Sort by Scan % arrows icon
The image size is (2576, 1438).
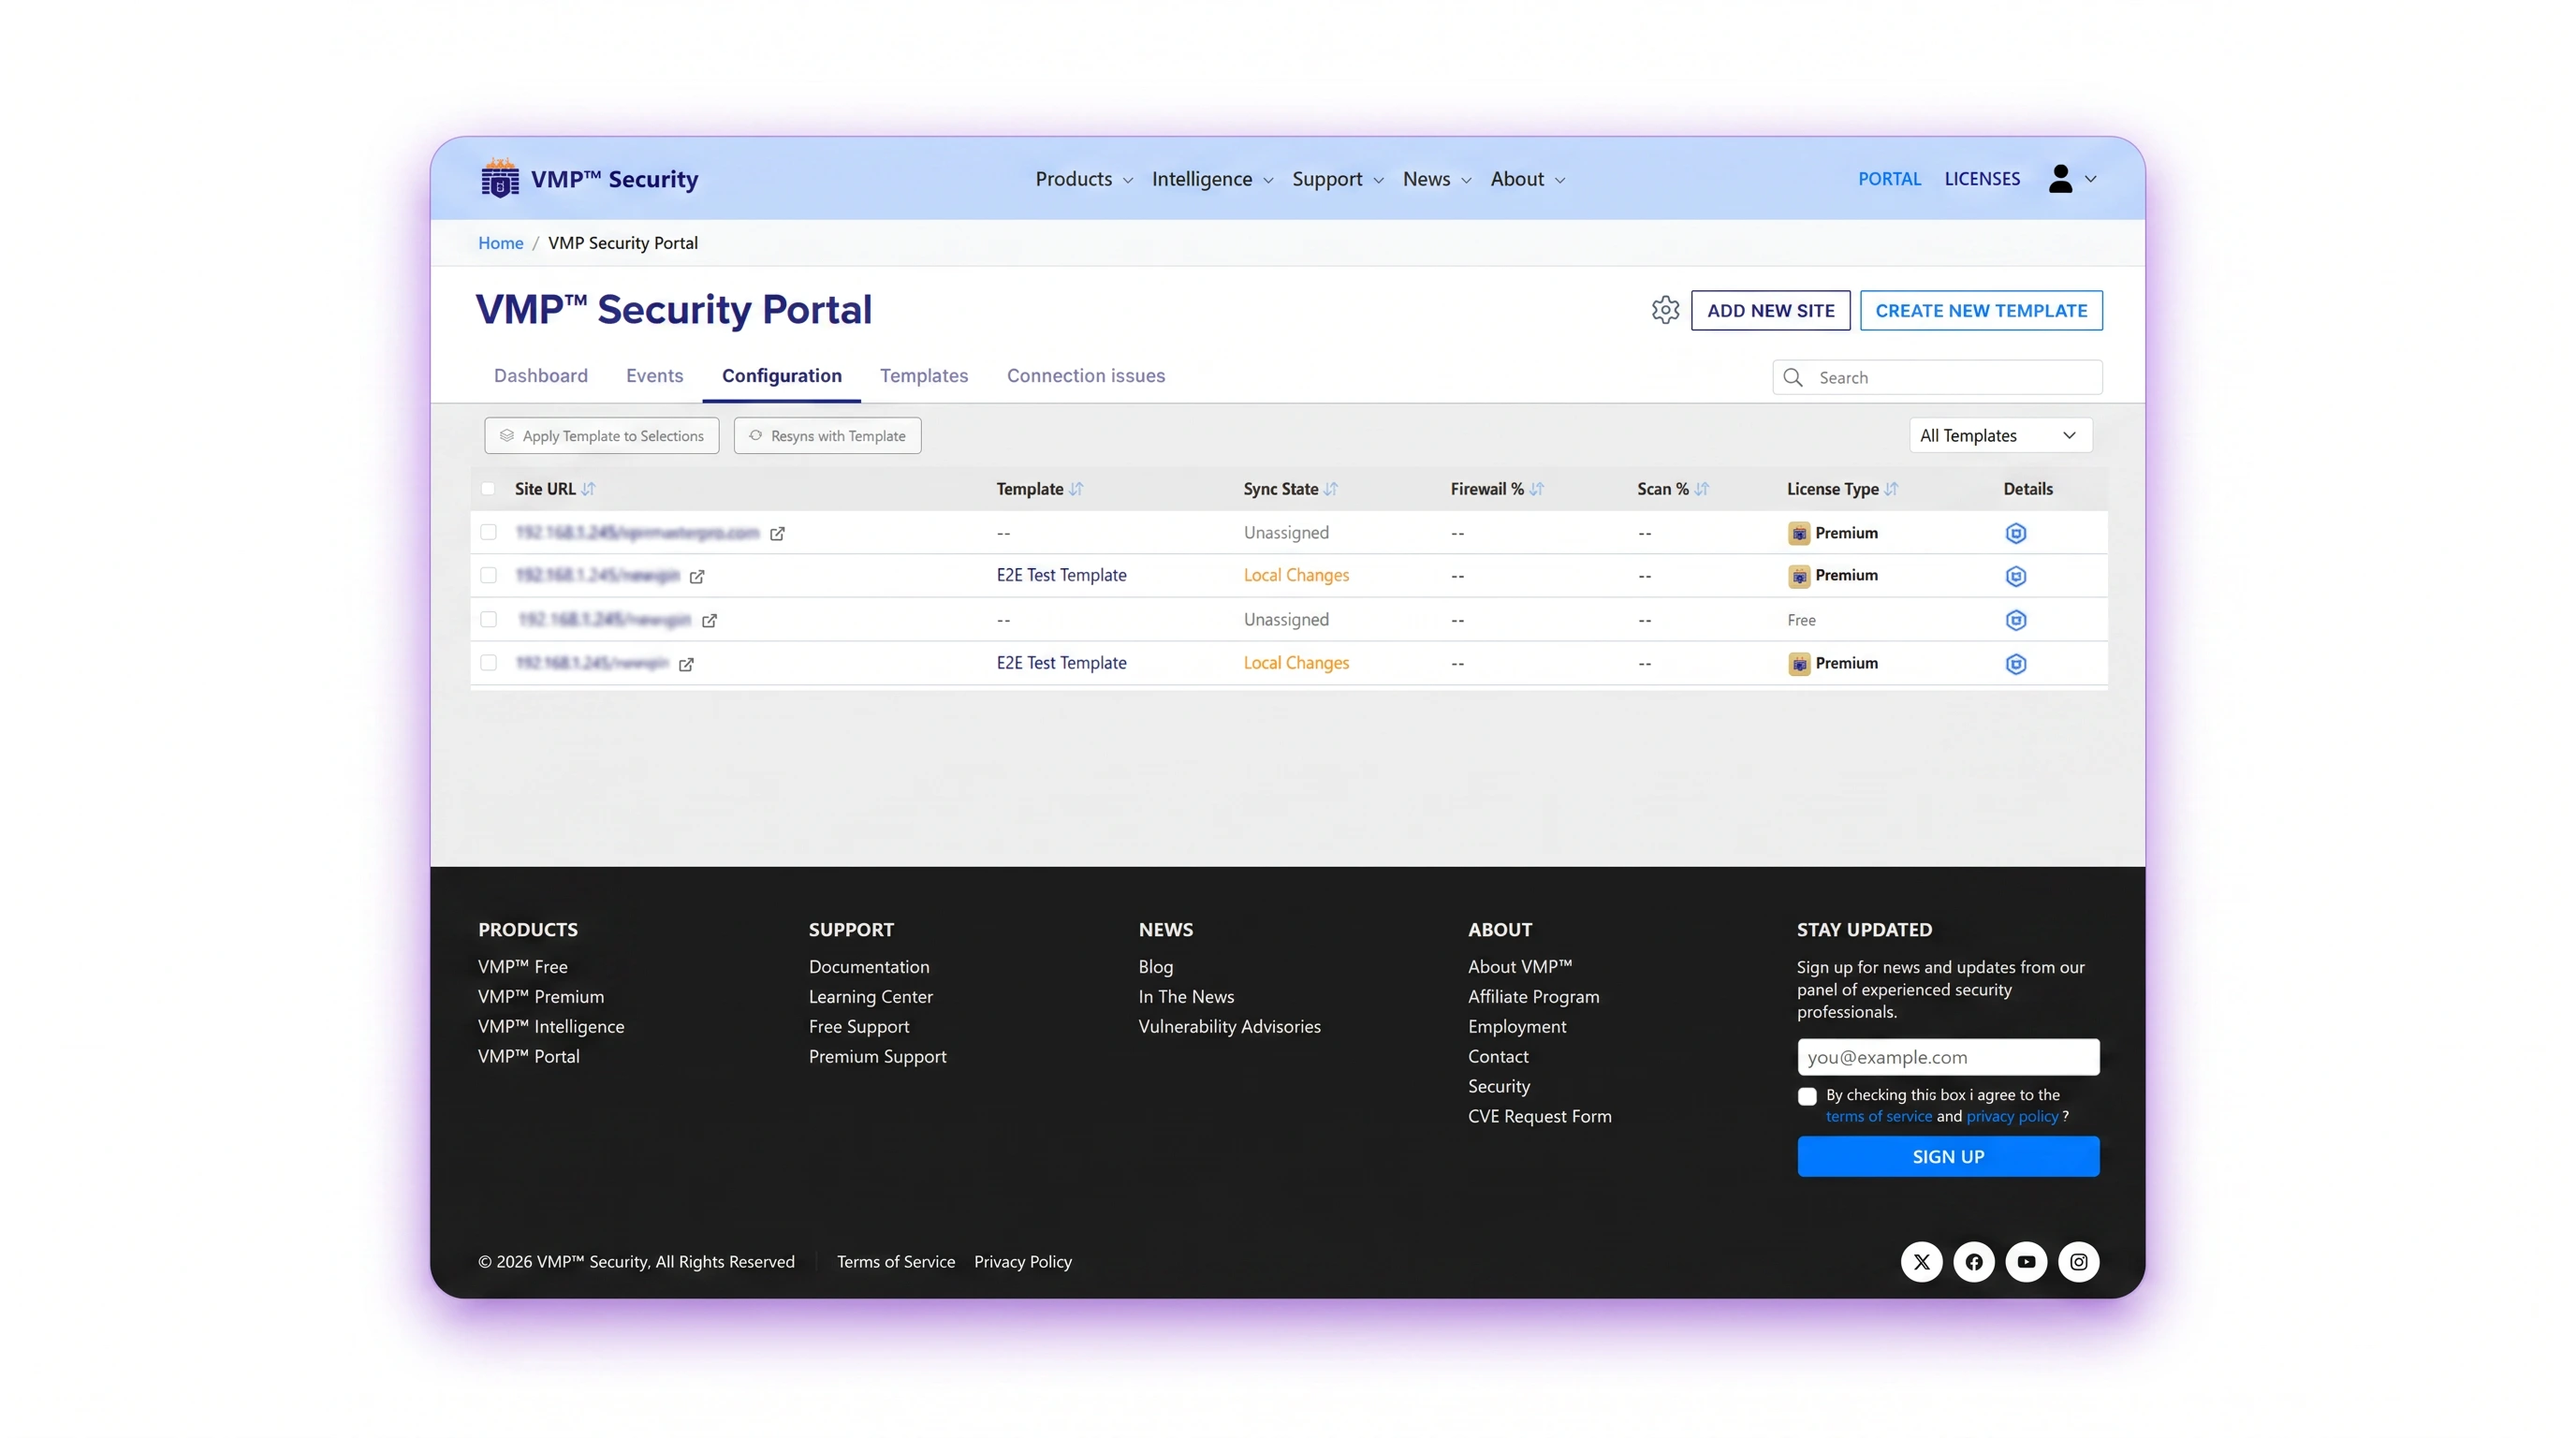(1702, 489)
